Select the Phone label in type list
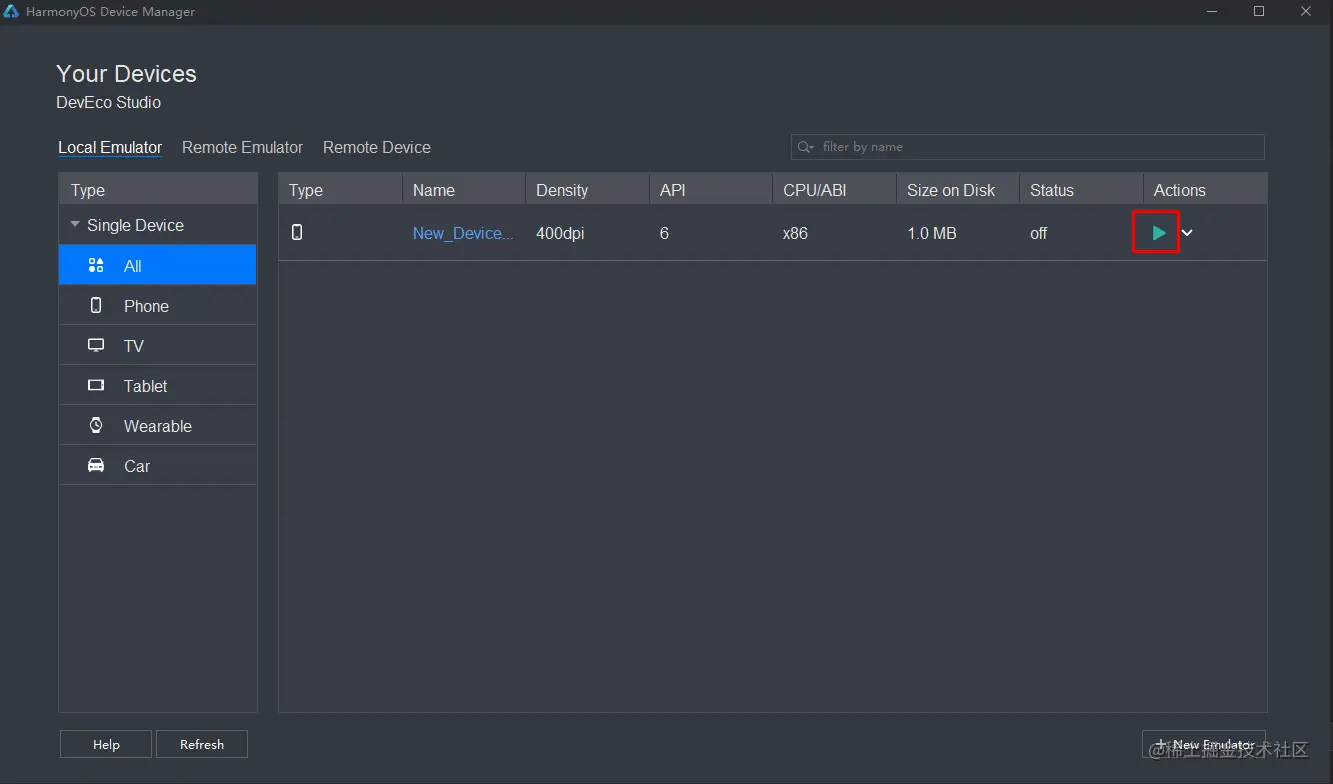The height and width of the screenshot is (784, 1333). click(146, 306)
